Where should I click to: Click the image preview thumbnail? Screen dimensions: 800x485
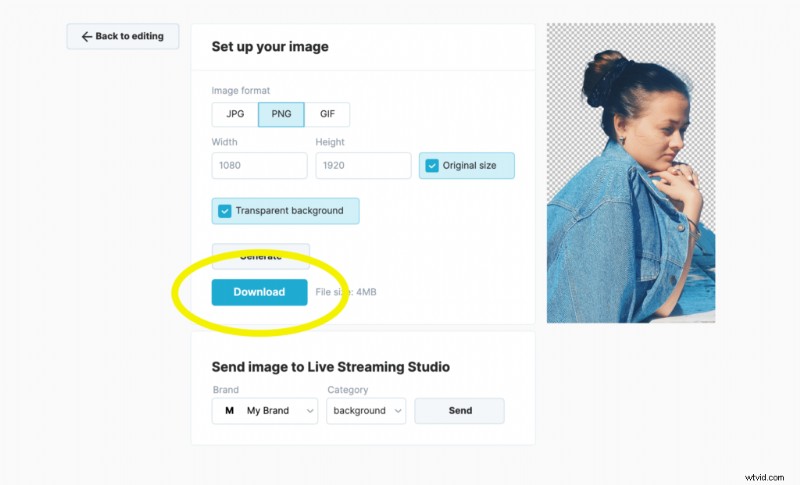point(631,173)
